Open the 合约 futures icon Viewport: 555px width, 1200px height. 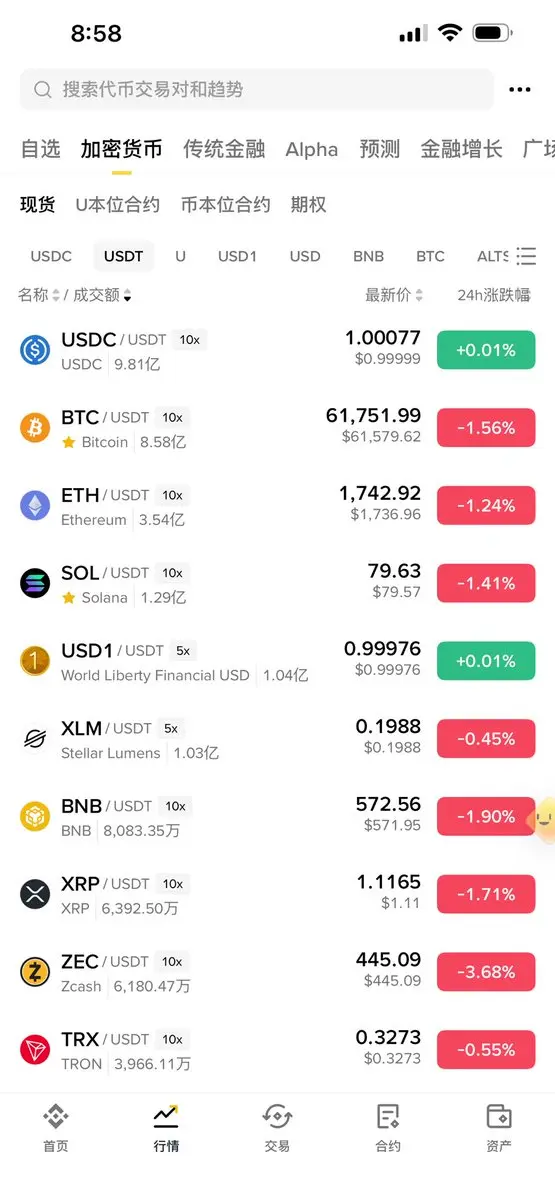click(x=388, y=1116)
